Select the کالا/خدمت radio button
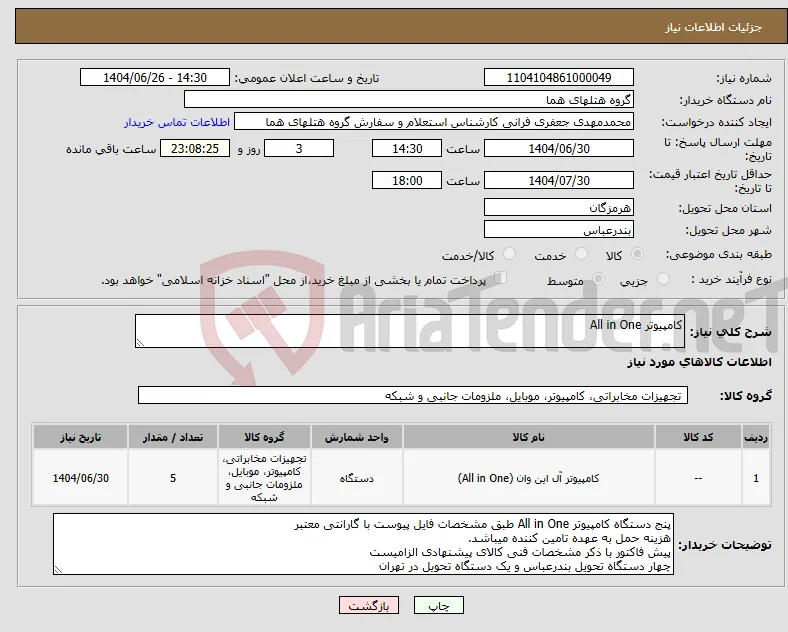Image resolution: width=788 pixels, height=632 pixels. click(510, 254)
